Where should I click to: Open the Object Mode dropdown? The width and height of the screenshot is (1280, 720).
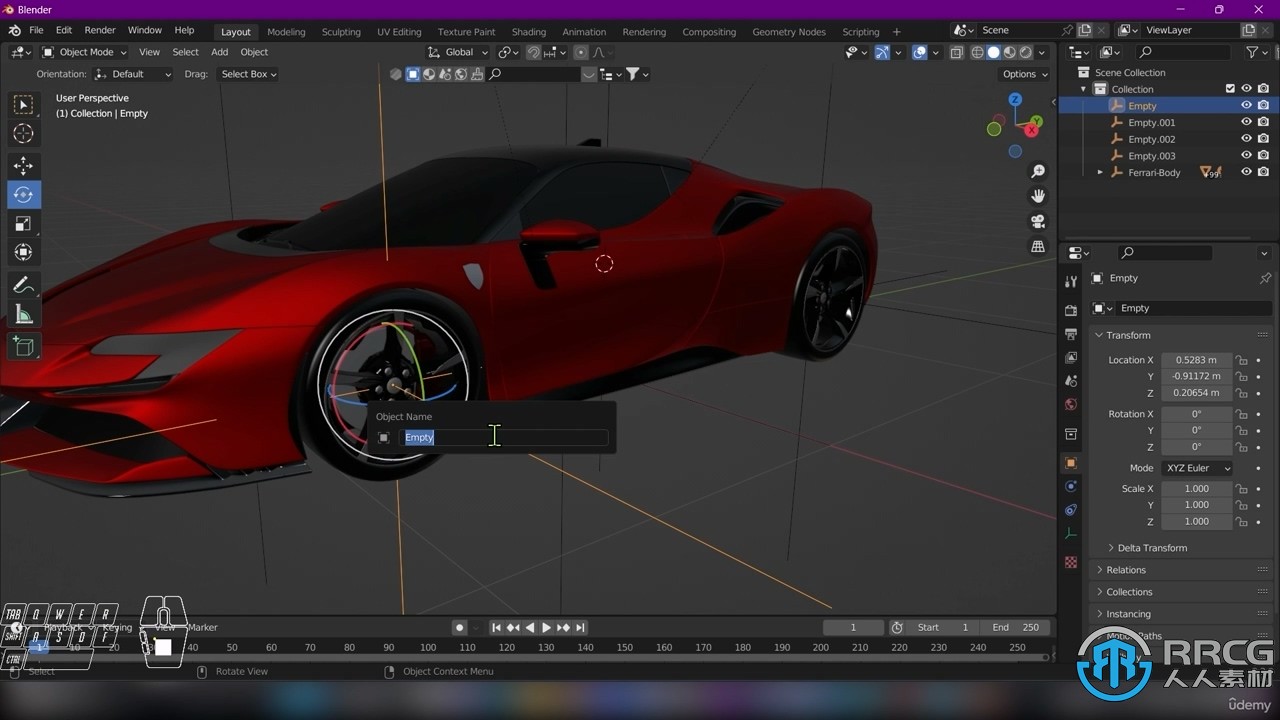[84, 52]
